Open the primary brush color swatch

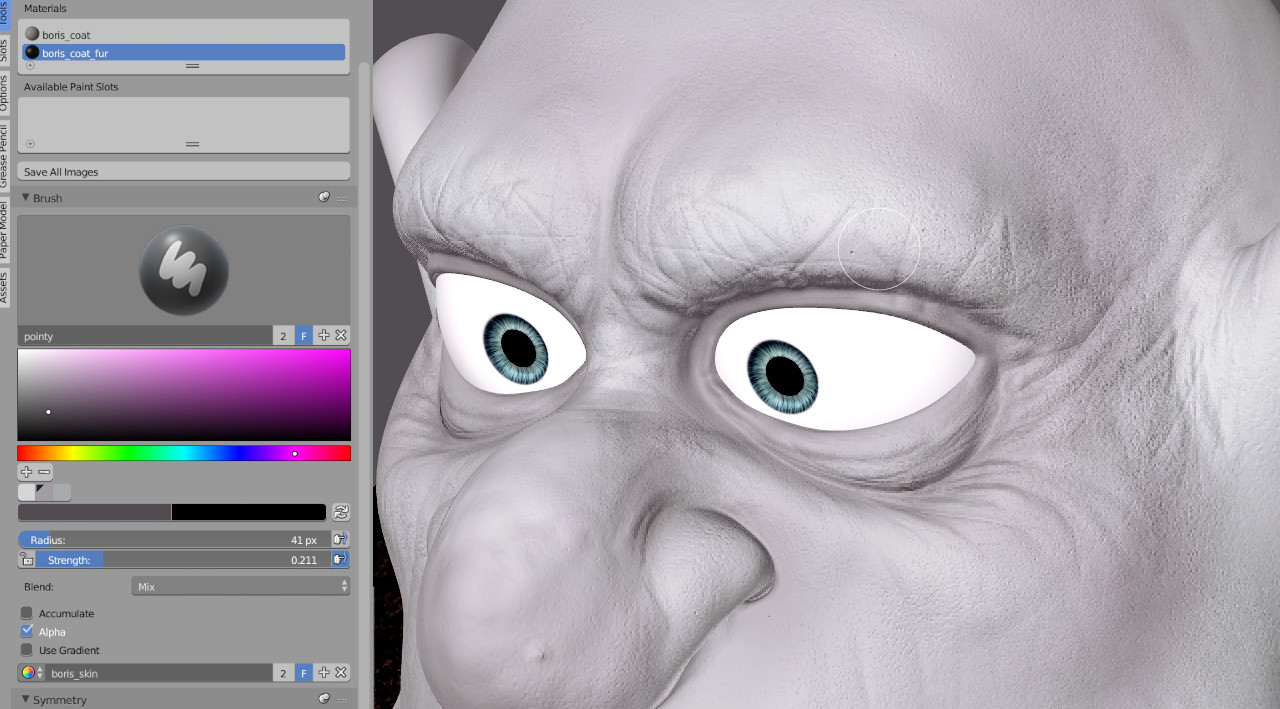pos(95,512)
